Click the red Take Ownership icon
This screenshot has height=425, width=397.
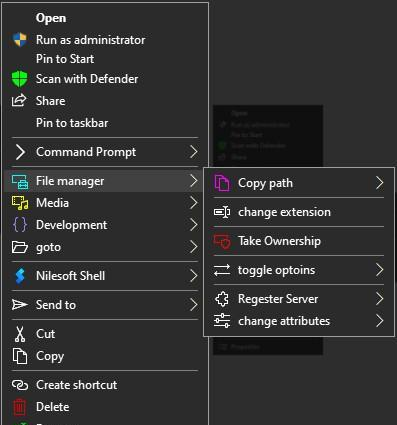pyautogui.click(x=222, y=241)
